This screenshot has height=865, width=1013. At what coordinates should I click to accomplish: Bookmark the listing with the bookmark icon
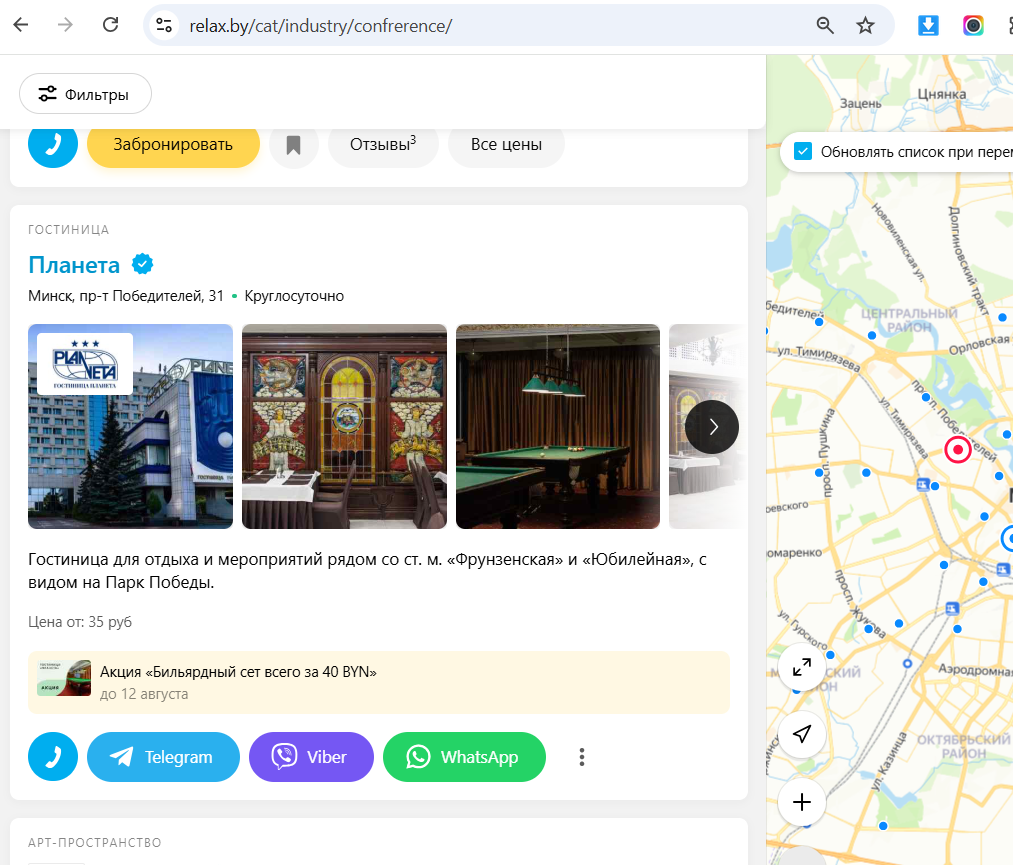pos(293,145)
